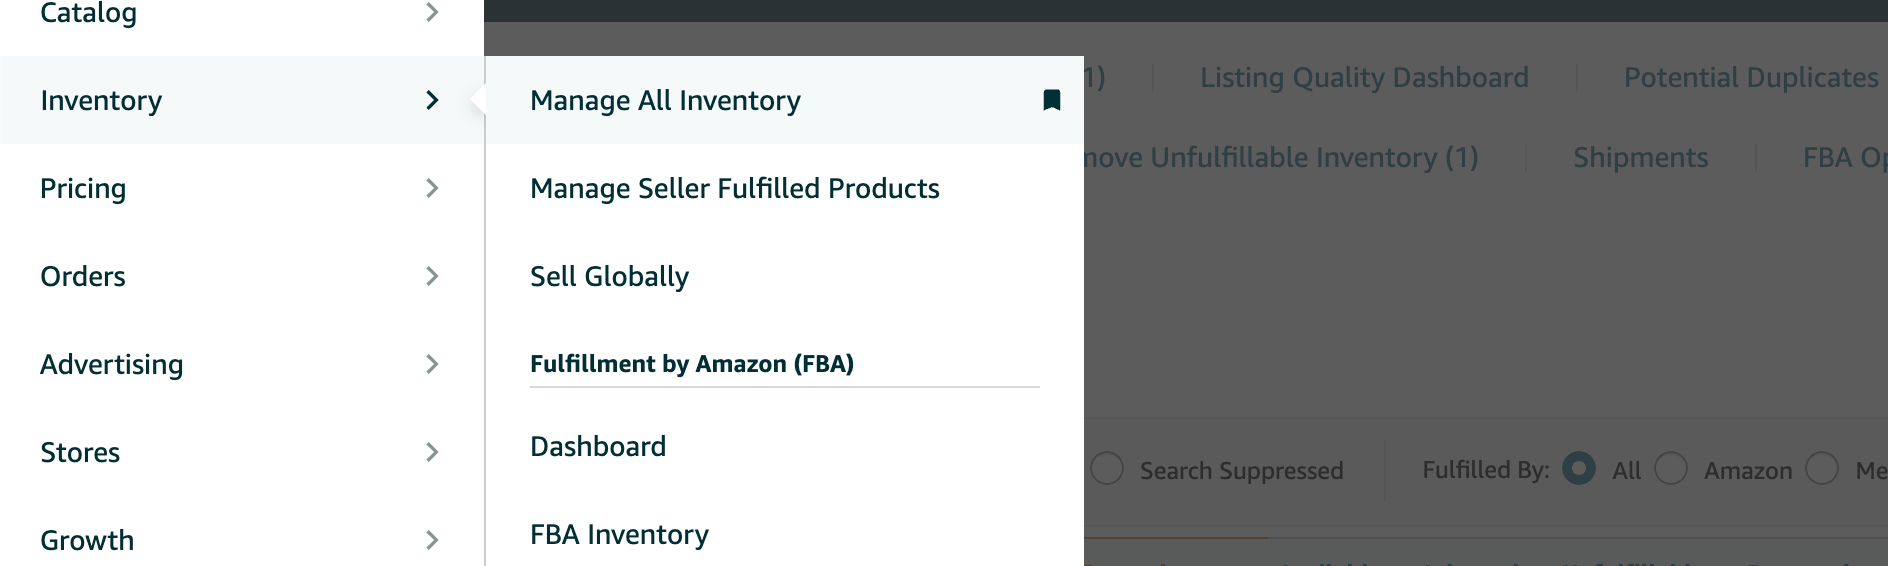Click the bookmark icon beside Manage All Inventory
Image resolution: width=1888 pixels, height=566 pixels.
pos(1051,100)
